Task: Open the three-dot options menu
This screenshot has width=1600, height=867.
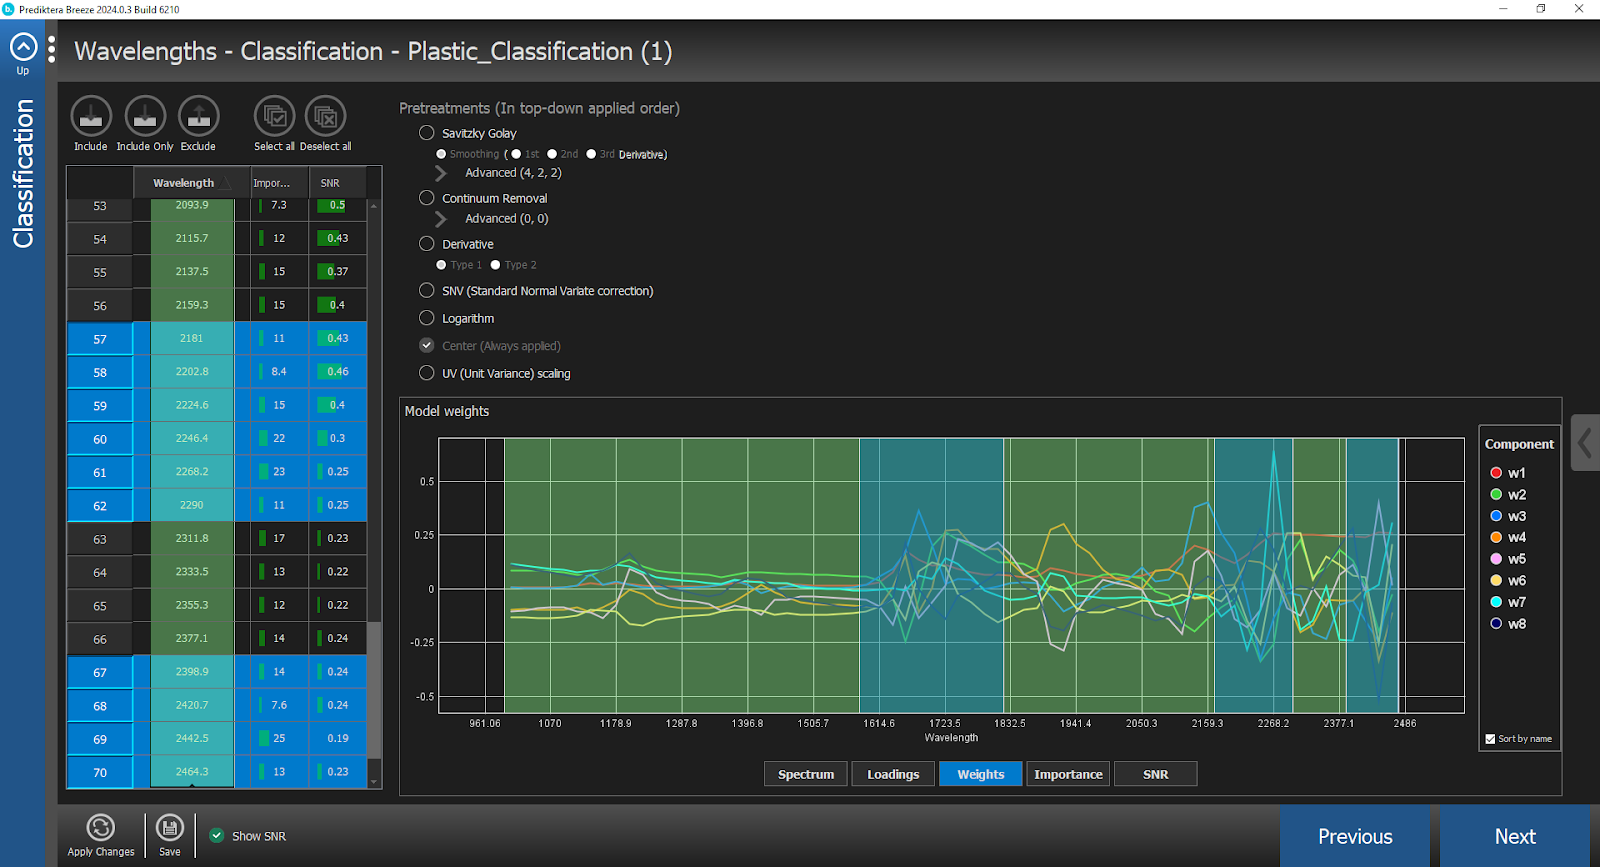Action: 52,51
